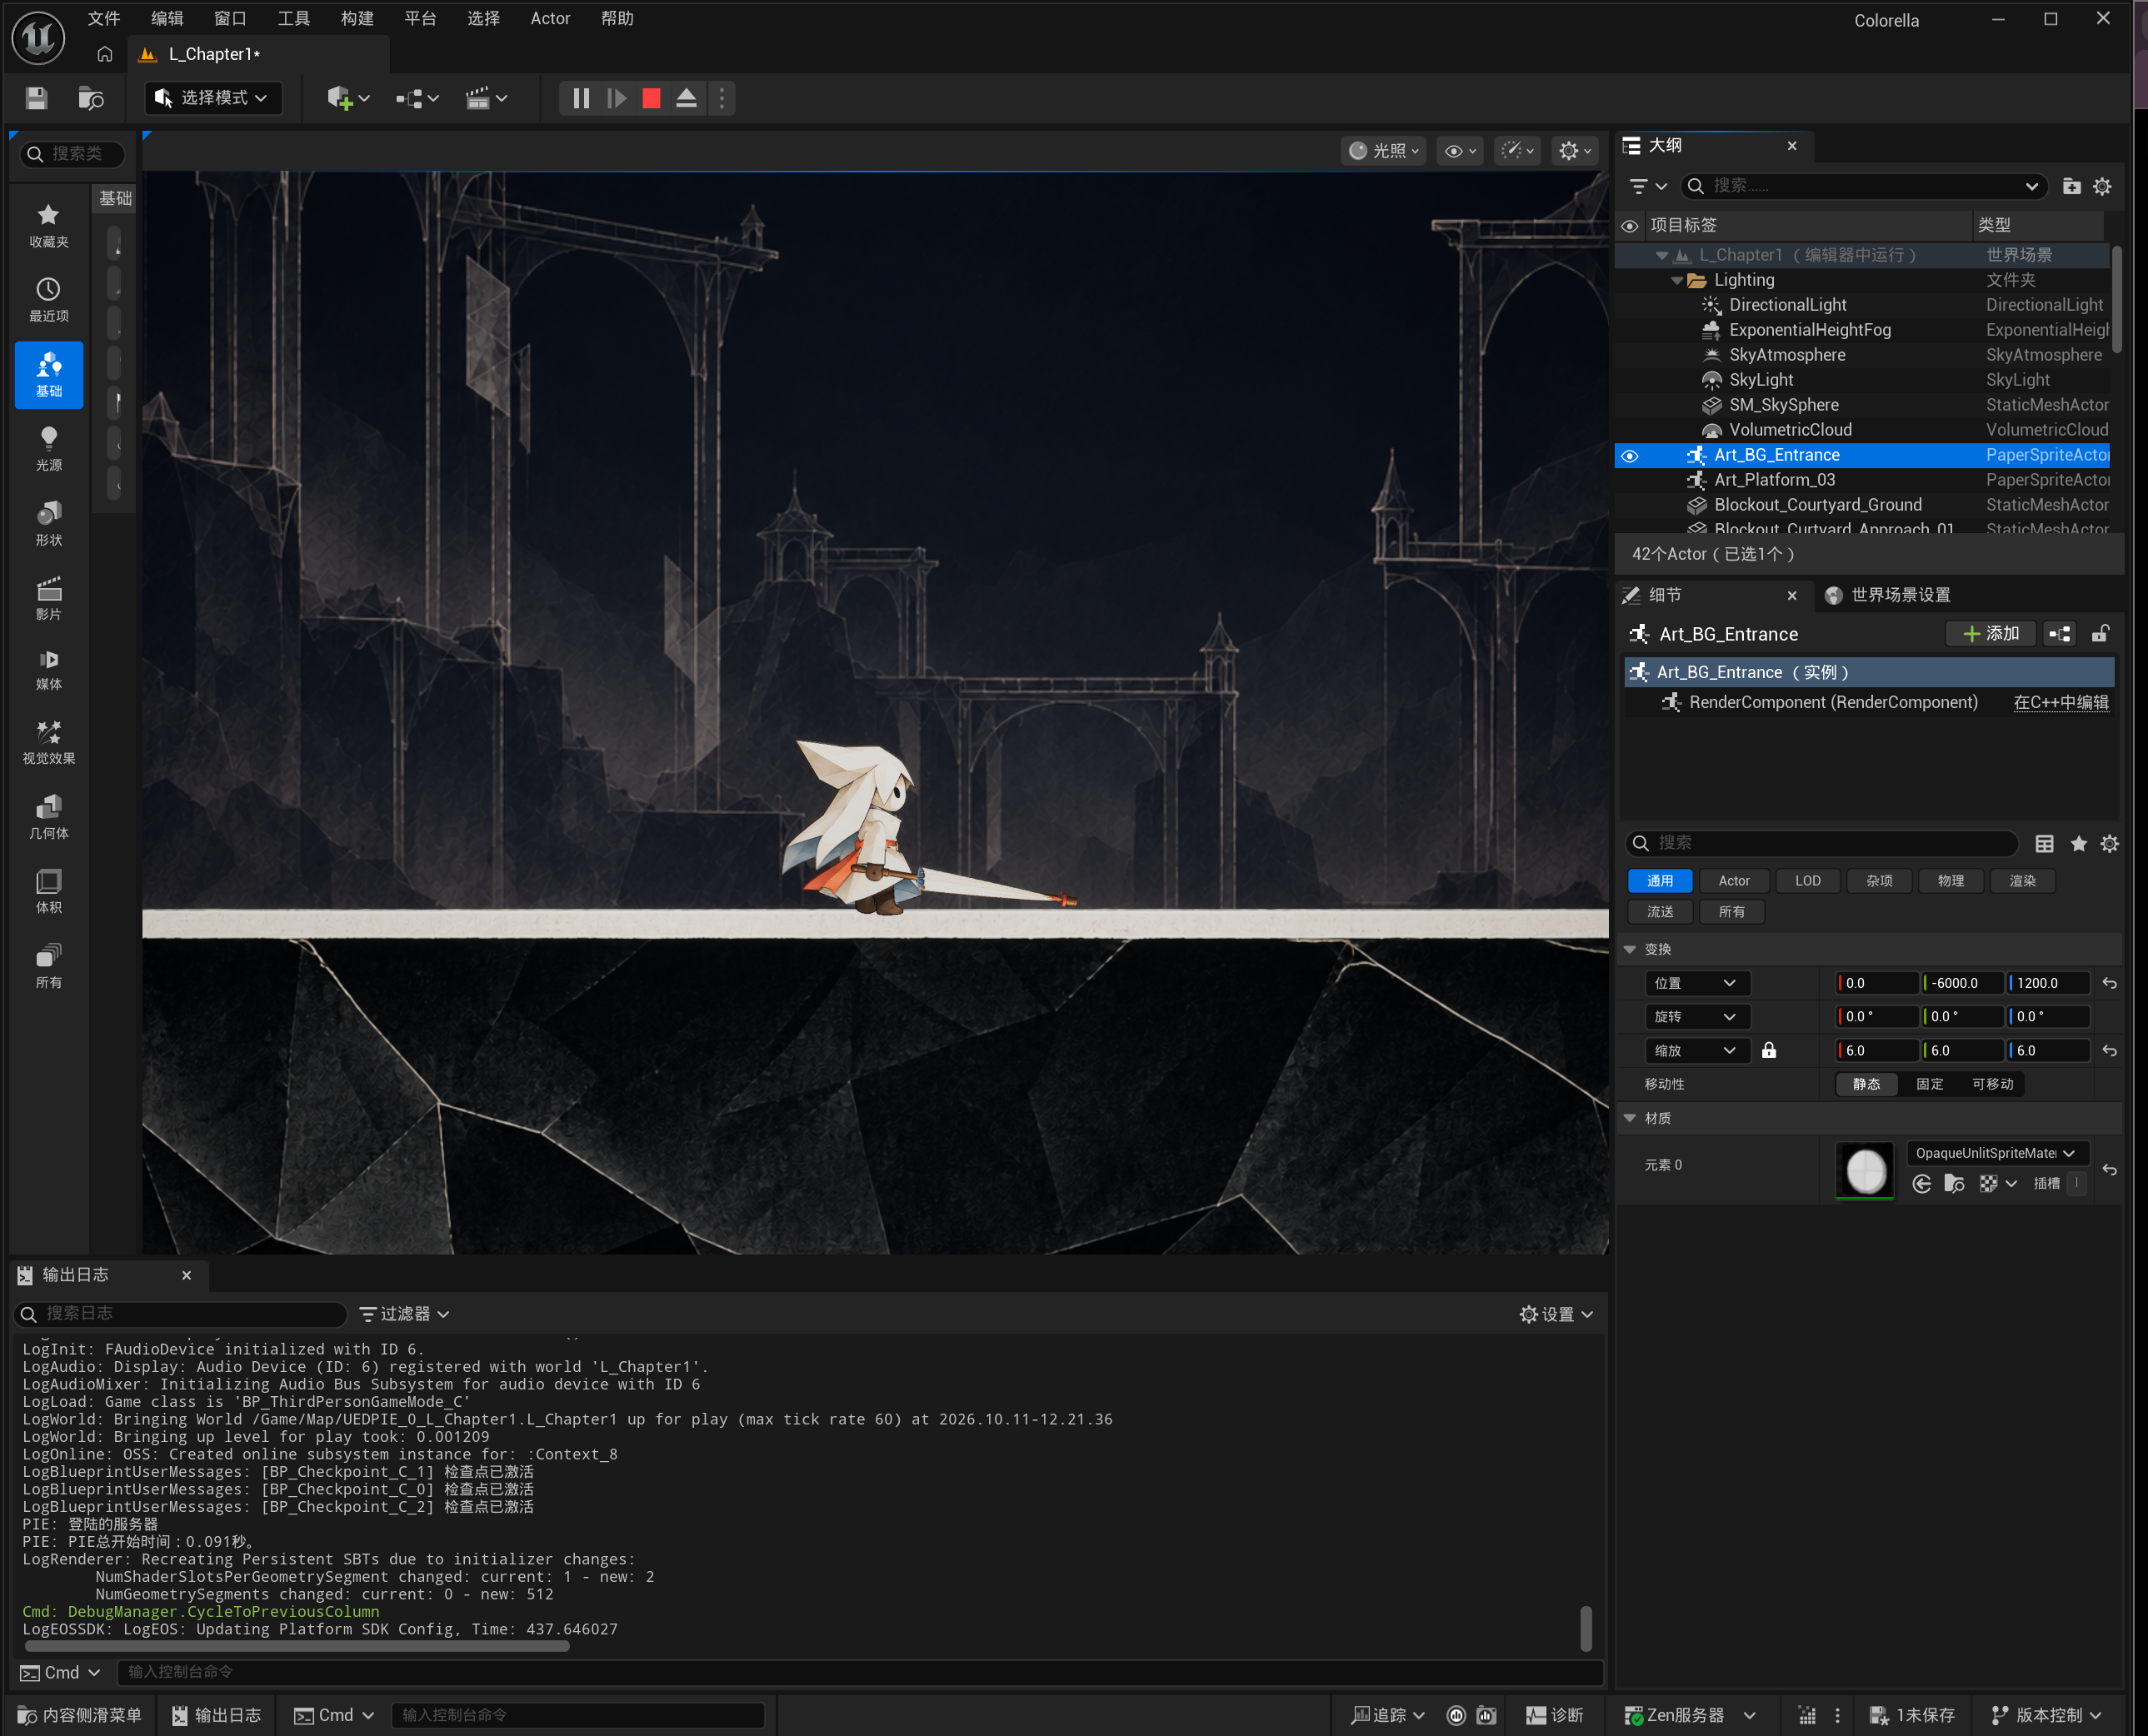Set mobility to Stationary
The width and height of the screenshot is (2148, 1736).
(x=1929, y=1084)
